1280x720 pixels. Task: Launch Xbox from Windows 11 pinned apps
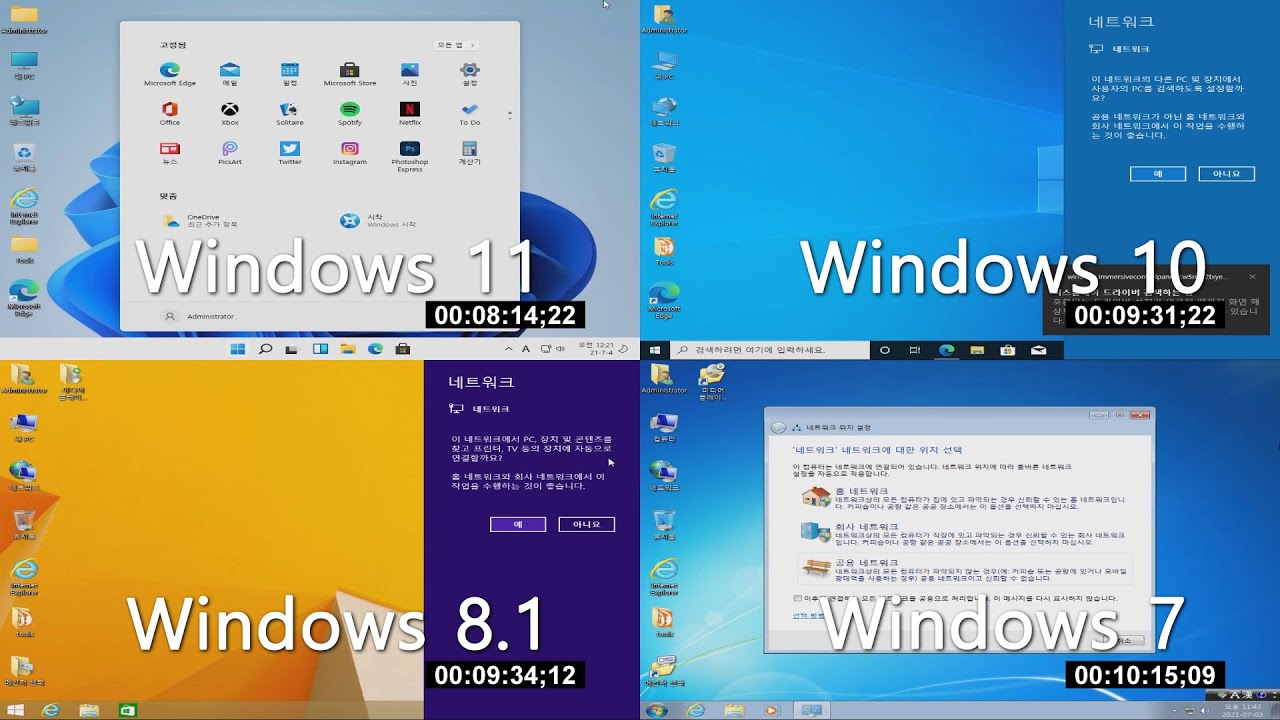(x=230, y=114)
